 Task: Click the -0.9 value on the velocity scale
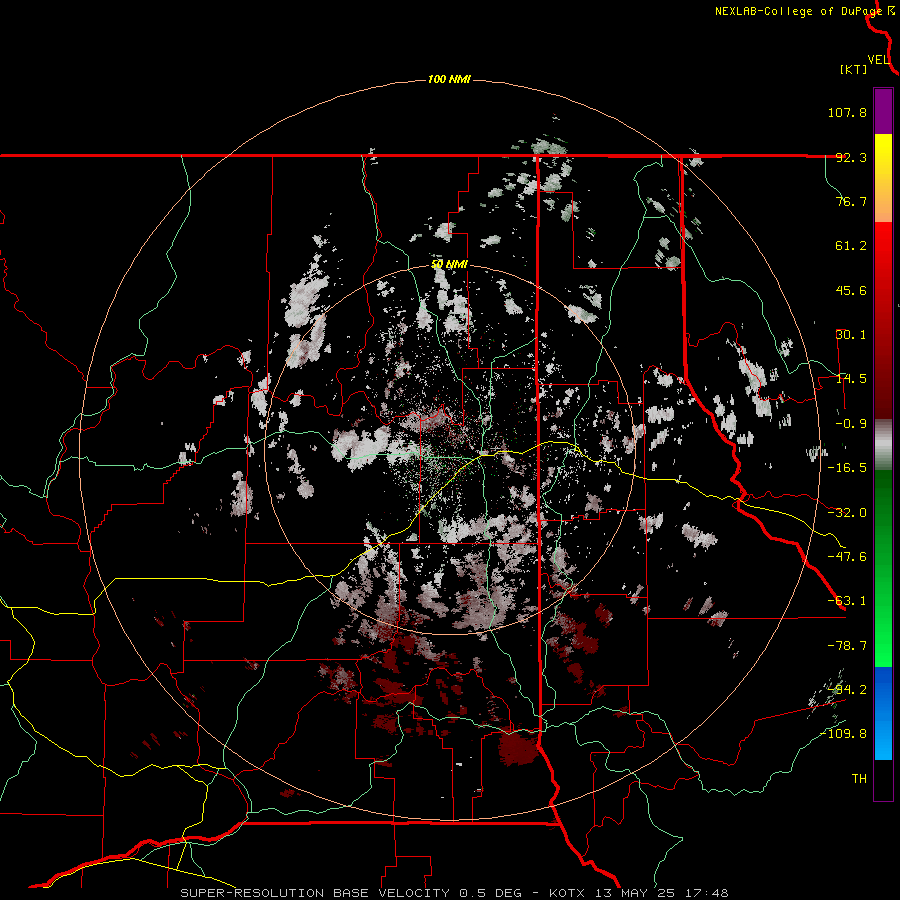[851, 424]
